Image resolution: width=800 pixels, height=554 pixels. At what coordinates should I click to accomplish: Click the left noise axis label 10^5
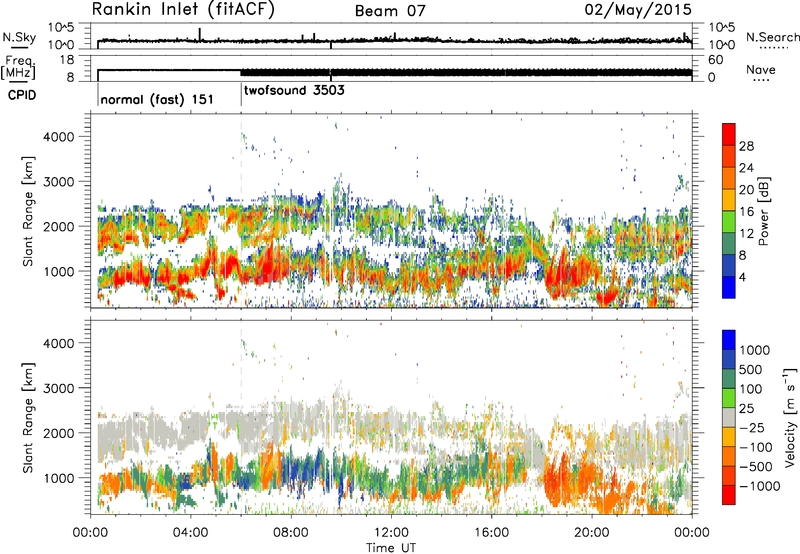(x=61, y=27)
